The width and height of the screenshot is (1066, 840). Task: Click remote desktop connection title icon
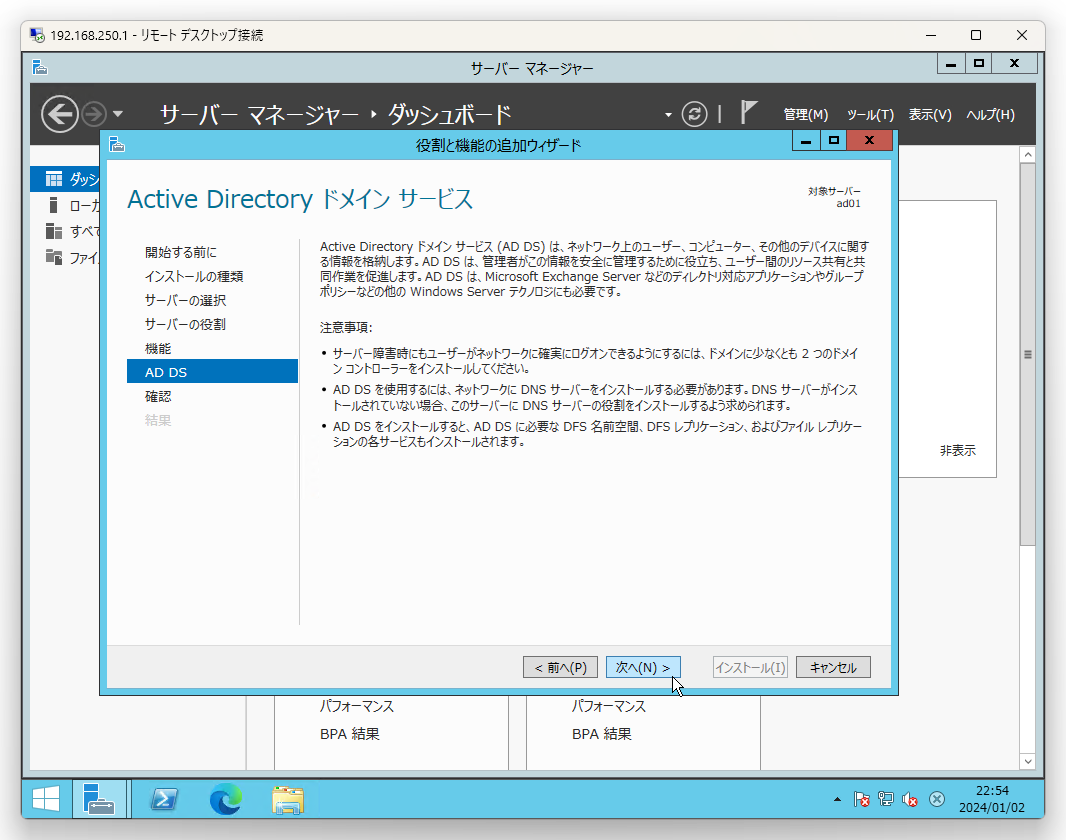(x=37, y=35)
